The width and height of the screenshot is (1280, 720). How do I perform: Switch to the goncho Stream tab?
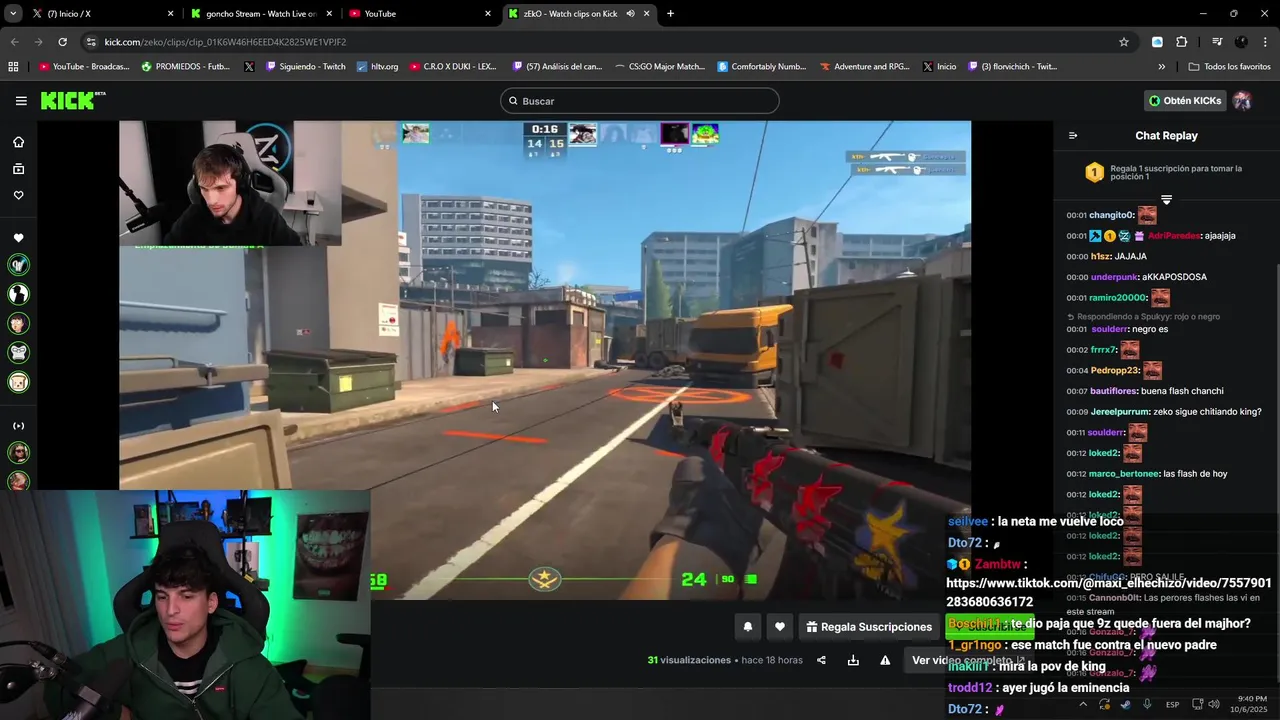260,14
